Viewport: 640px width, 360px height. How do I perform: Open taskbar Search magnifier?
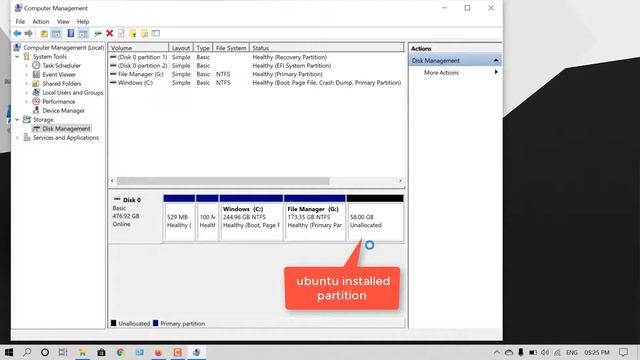click(x=27, y=352)
